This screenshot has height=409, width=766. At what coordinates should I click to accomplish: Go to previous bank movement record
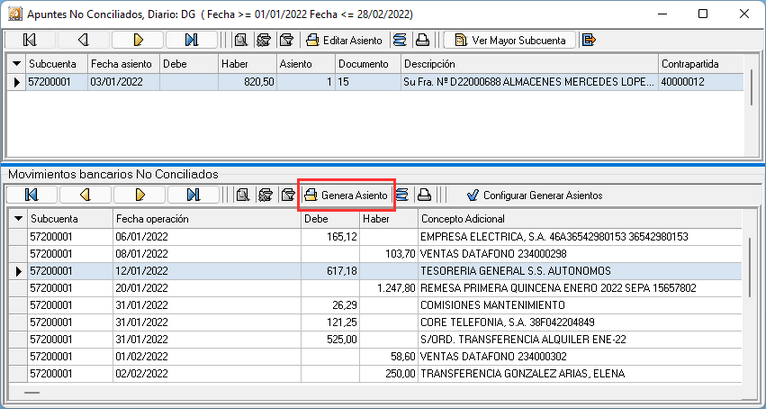click(85, 195)
